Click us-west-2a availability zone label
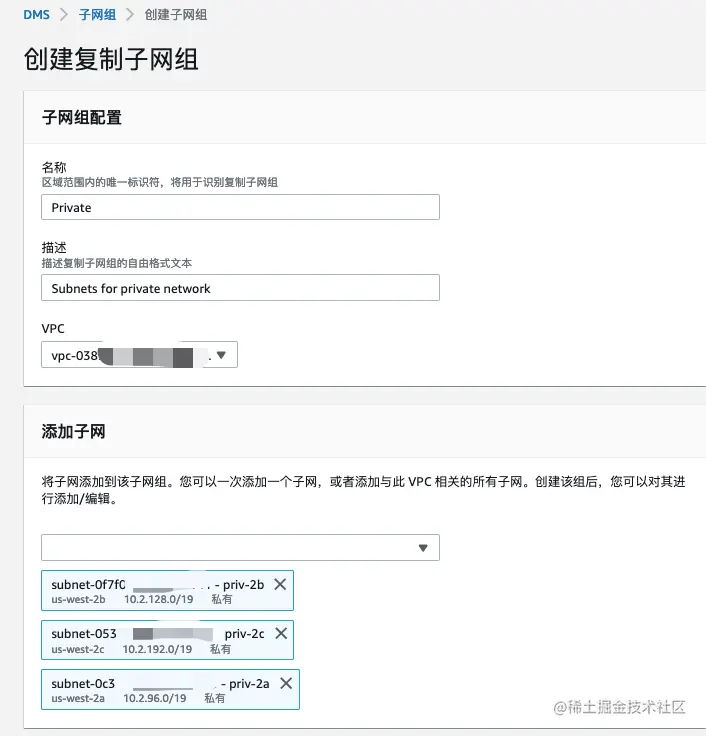The image size is (706, 736). [78, 698]
